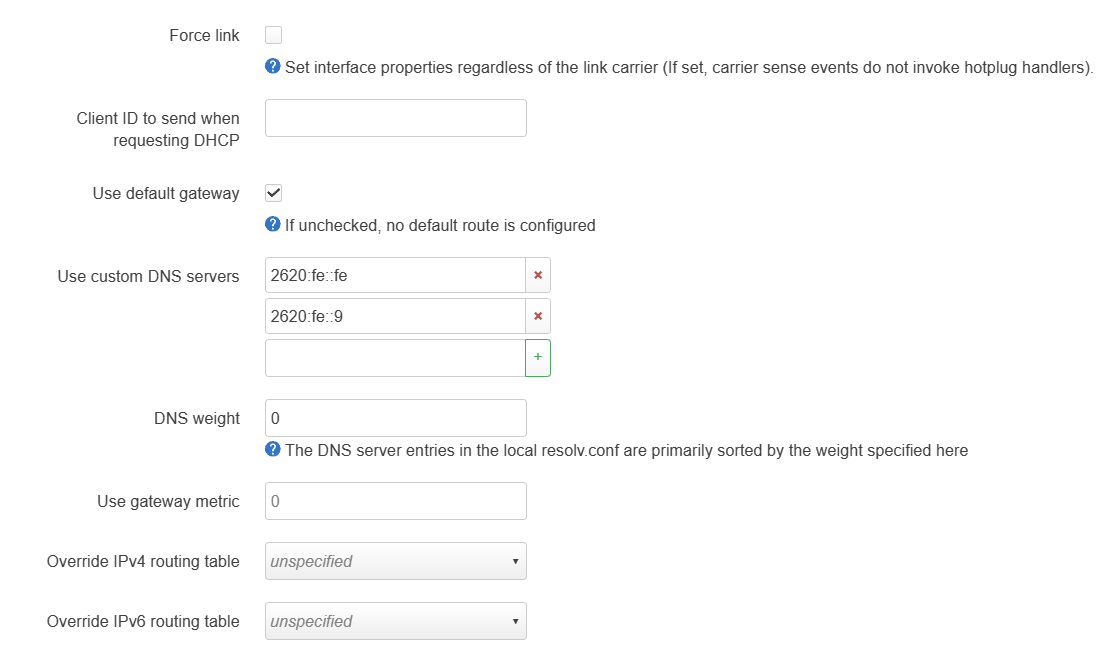
Task: Click the Force link label text
Action: (x=204, y=35)
